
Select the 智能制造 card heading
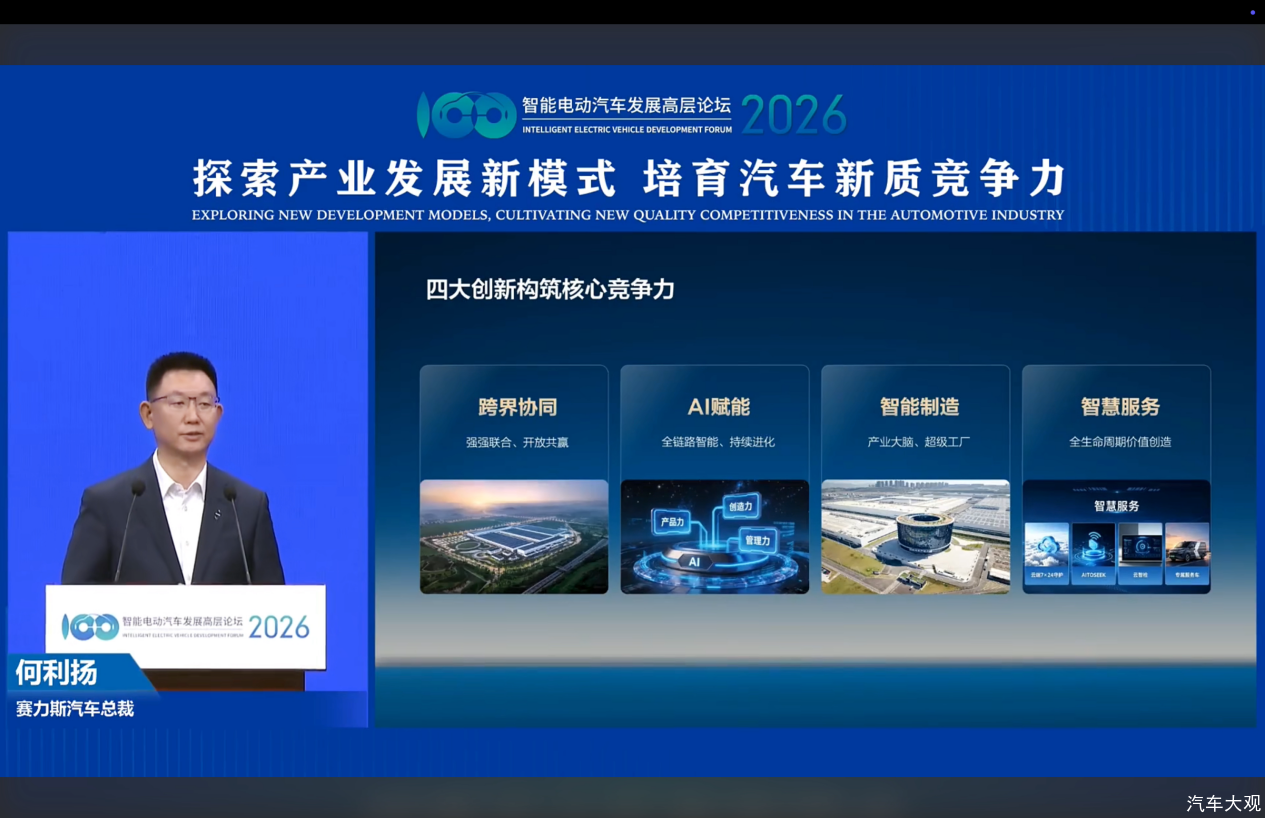[x=919, y=407]
